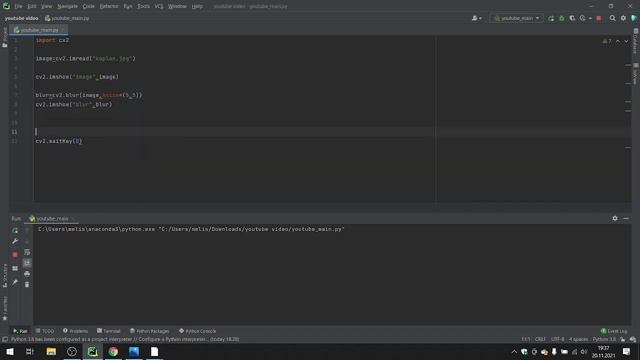Open the File menu
The image size is (640, 360).
point(18,7)
